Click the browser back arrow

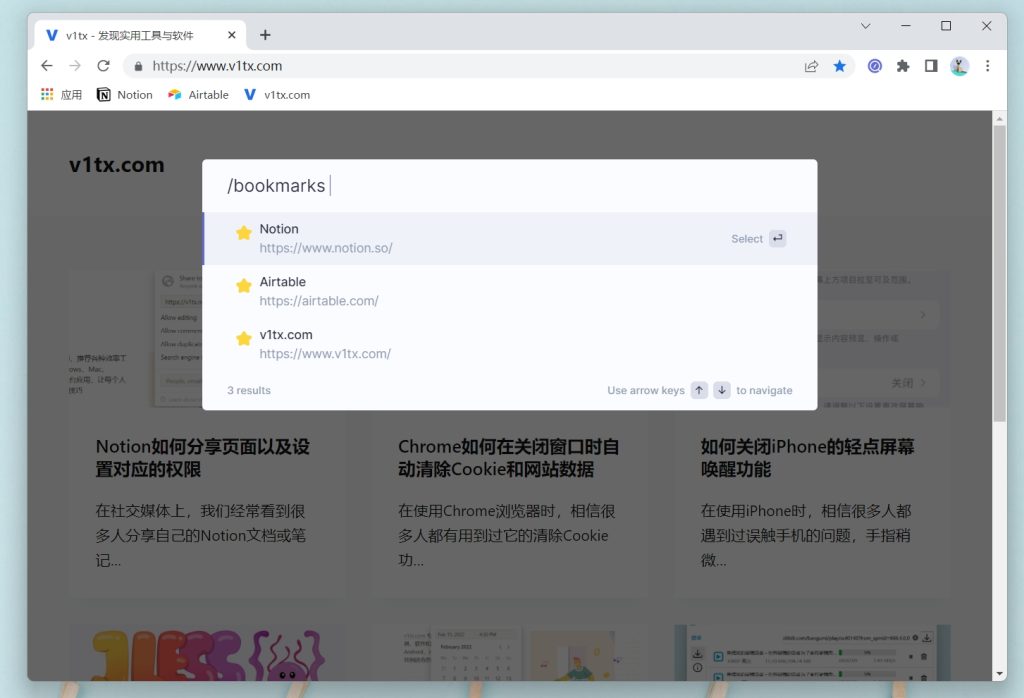pos(47,66)
